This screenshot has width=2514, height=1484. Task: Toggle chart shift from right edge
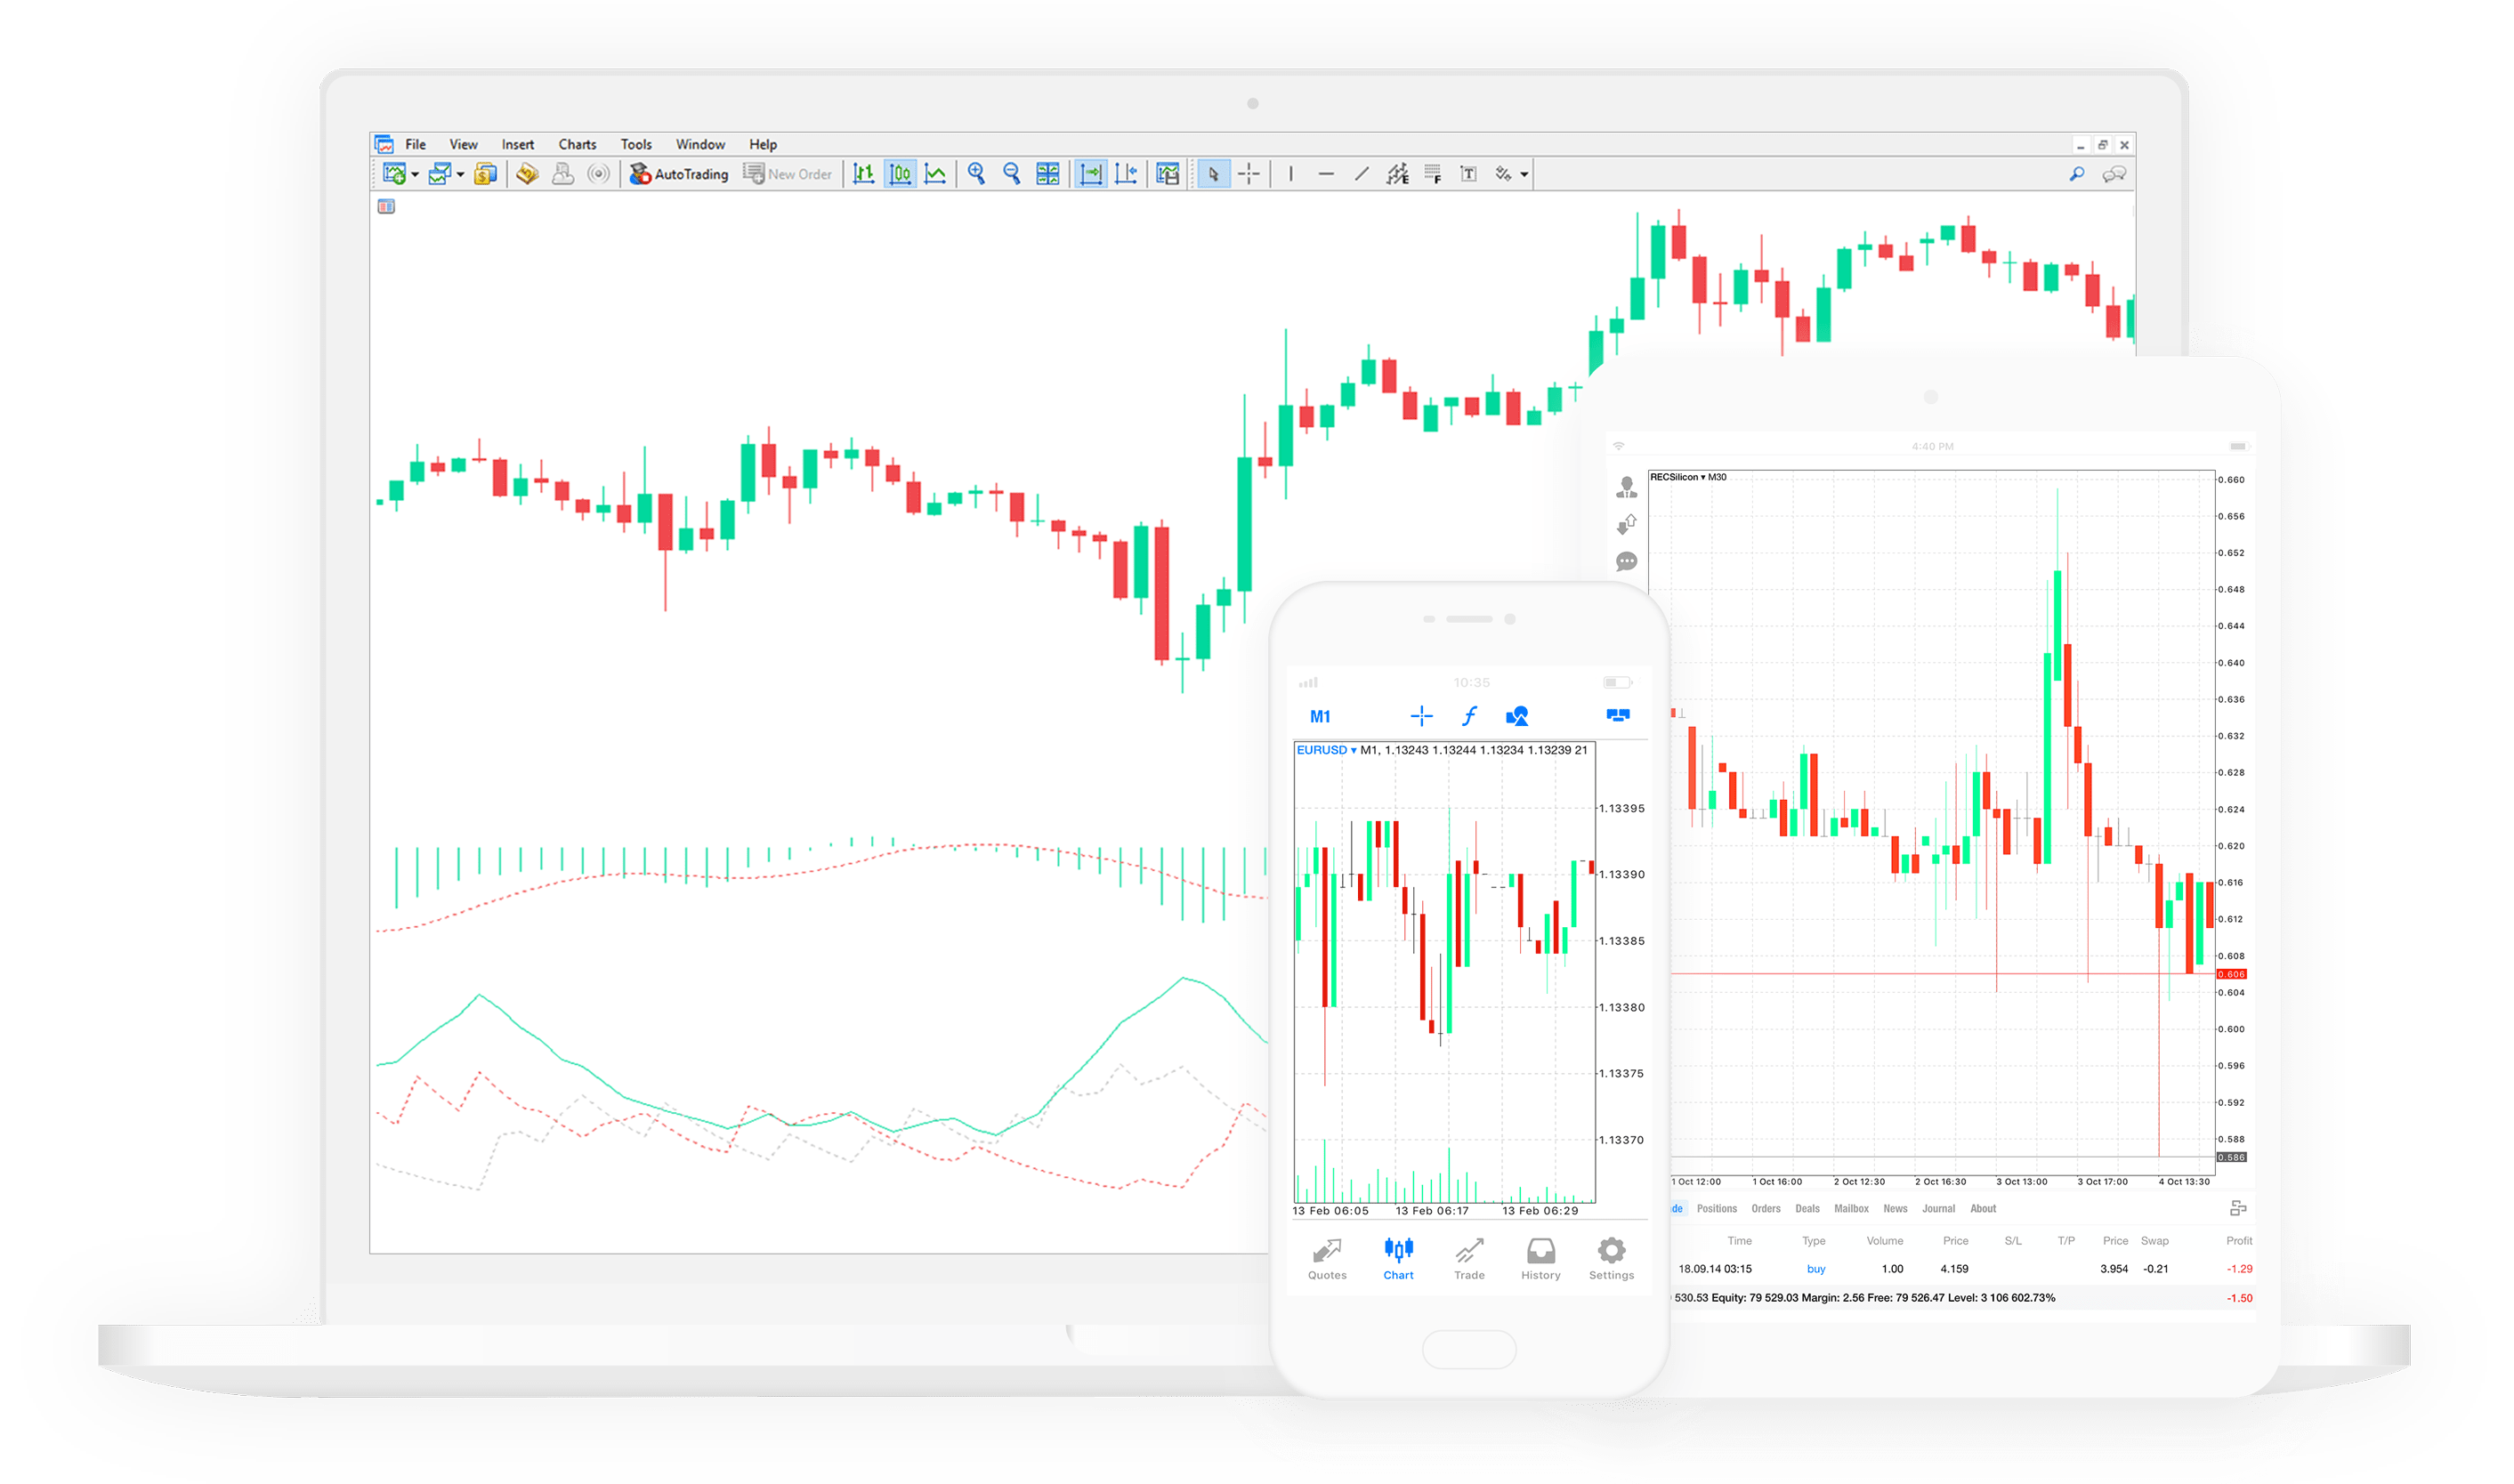click(1127, 174)
